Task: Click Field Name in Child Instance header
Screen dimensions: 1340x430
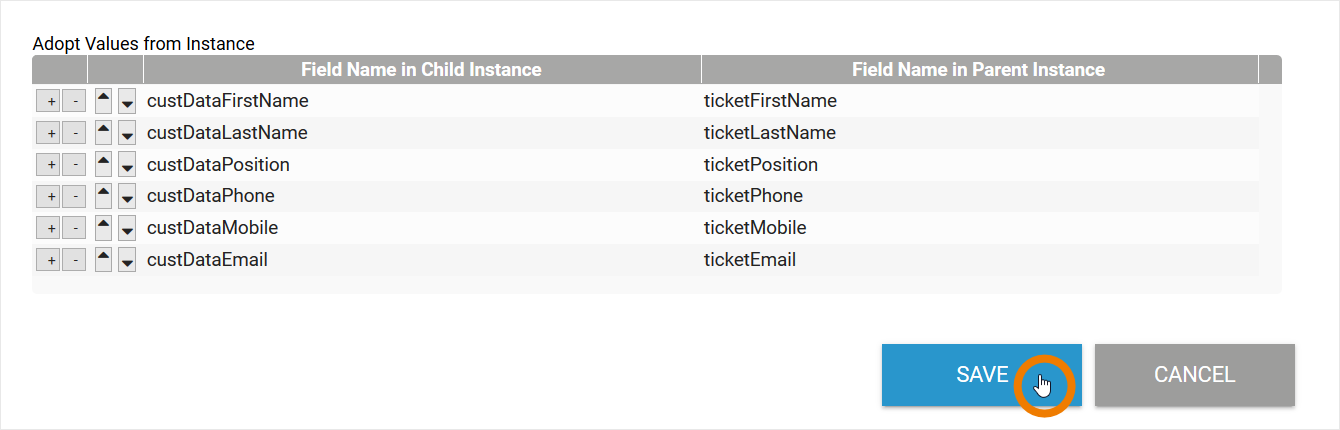Action: pos(421,70)
